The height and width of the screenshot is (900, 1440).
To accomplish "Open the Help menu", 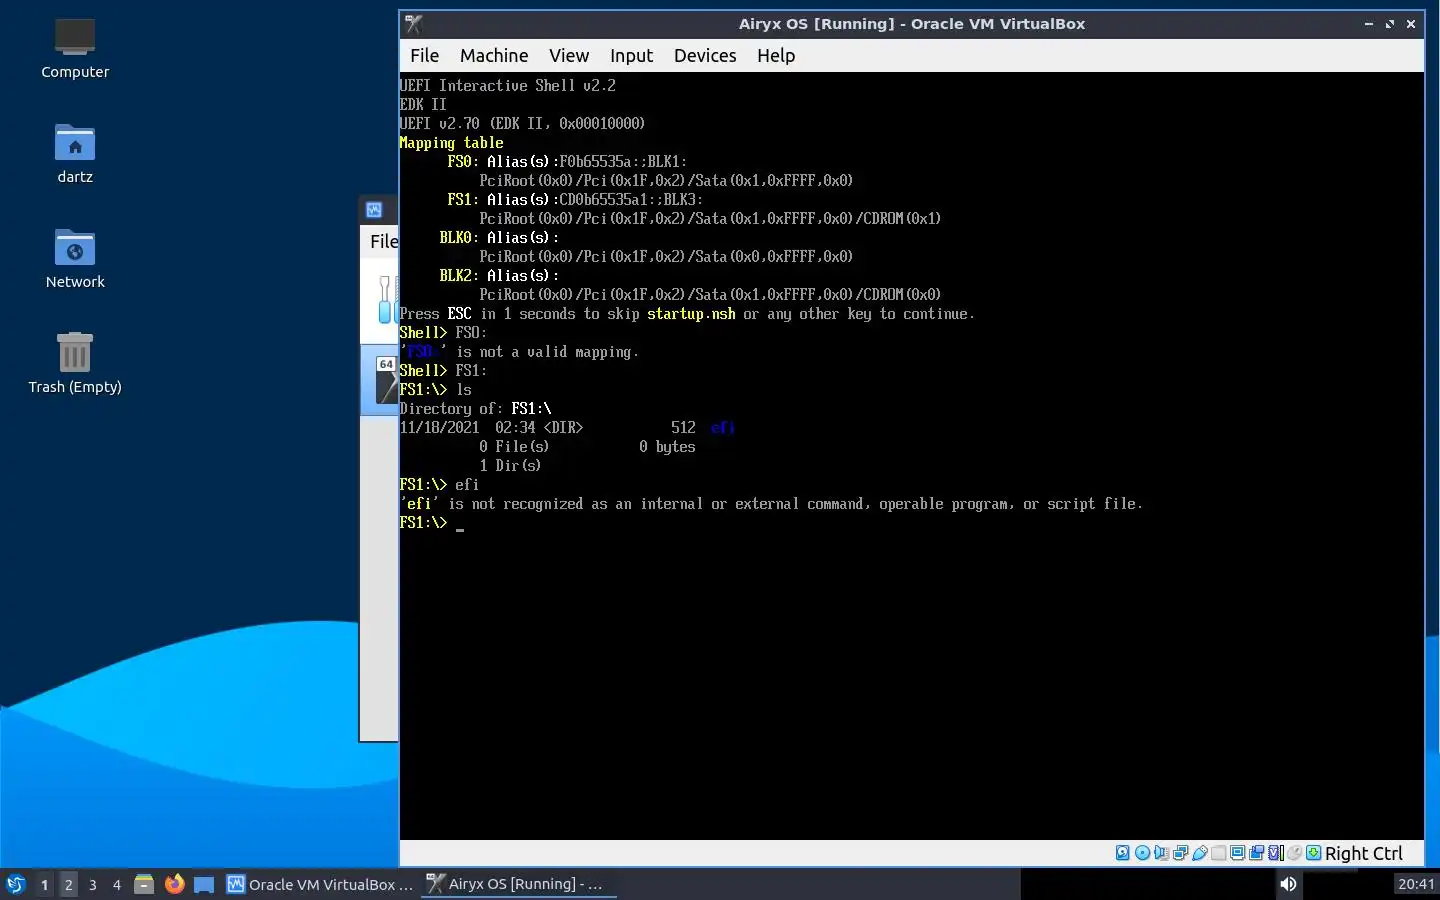I will click(x=776, y=56).
